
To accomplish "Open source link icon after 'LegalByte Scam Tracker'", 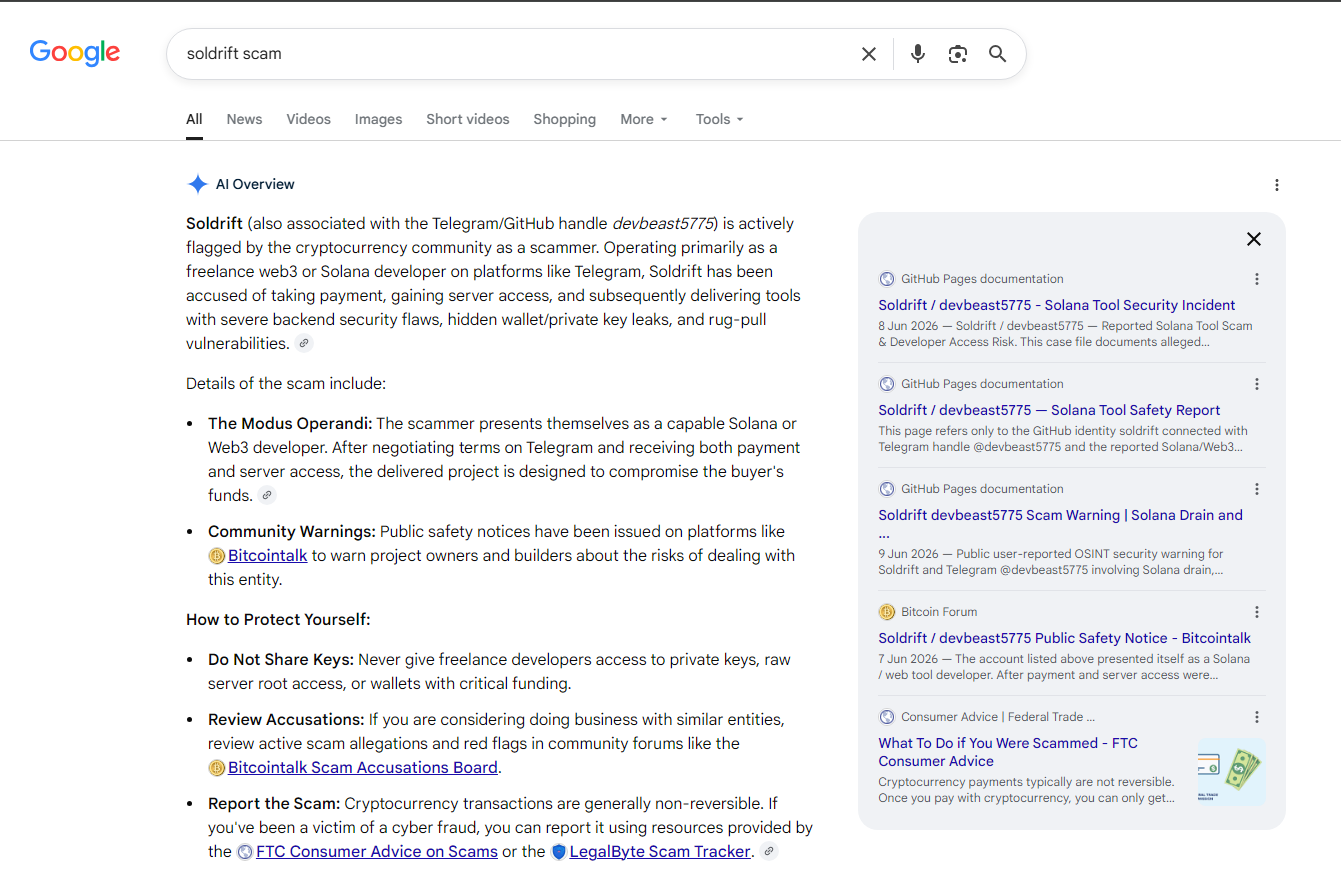I will point(768,851).
